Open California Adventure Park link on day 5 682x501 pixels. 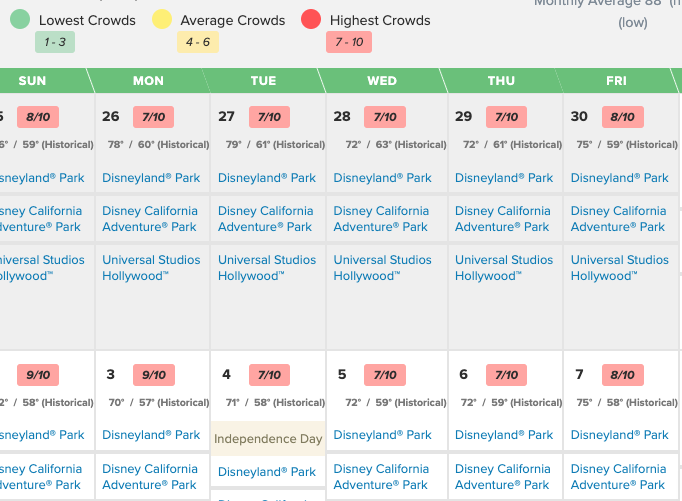pyautogui.click(x=381, y=477)
